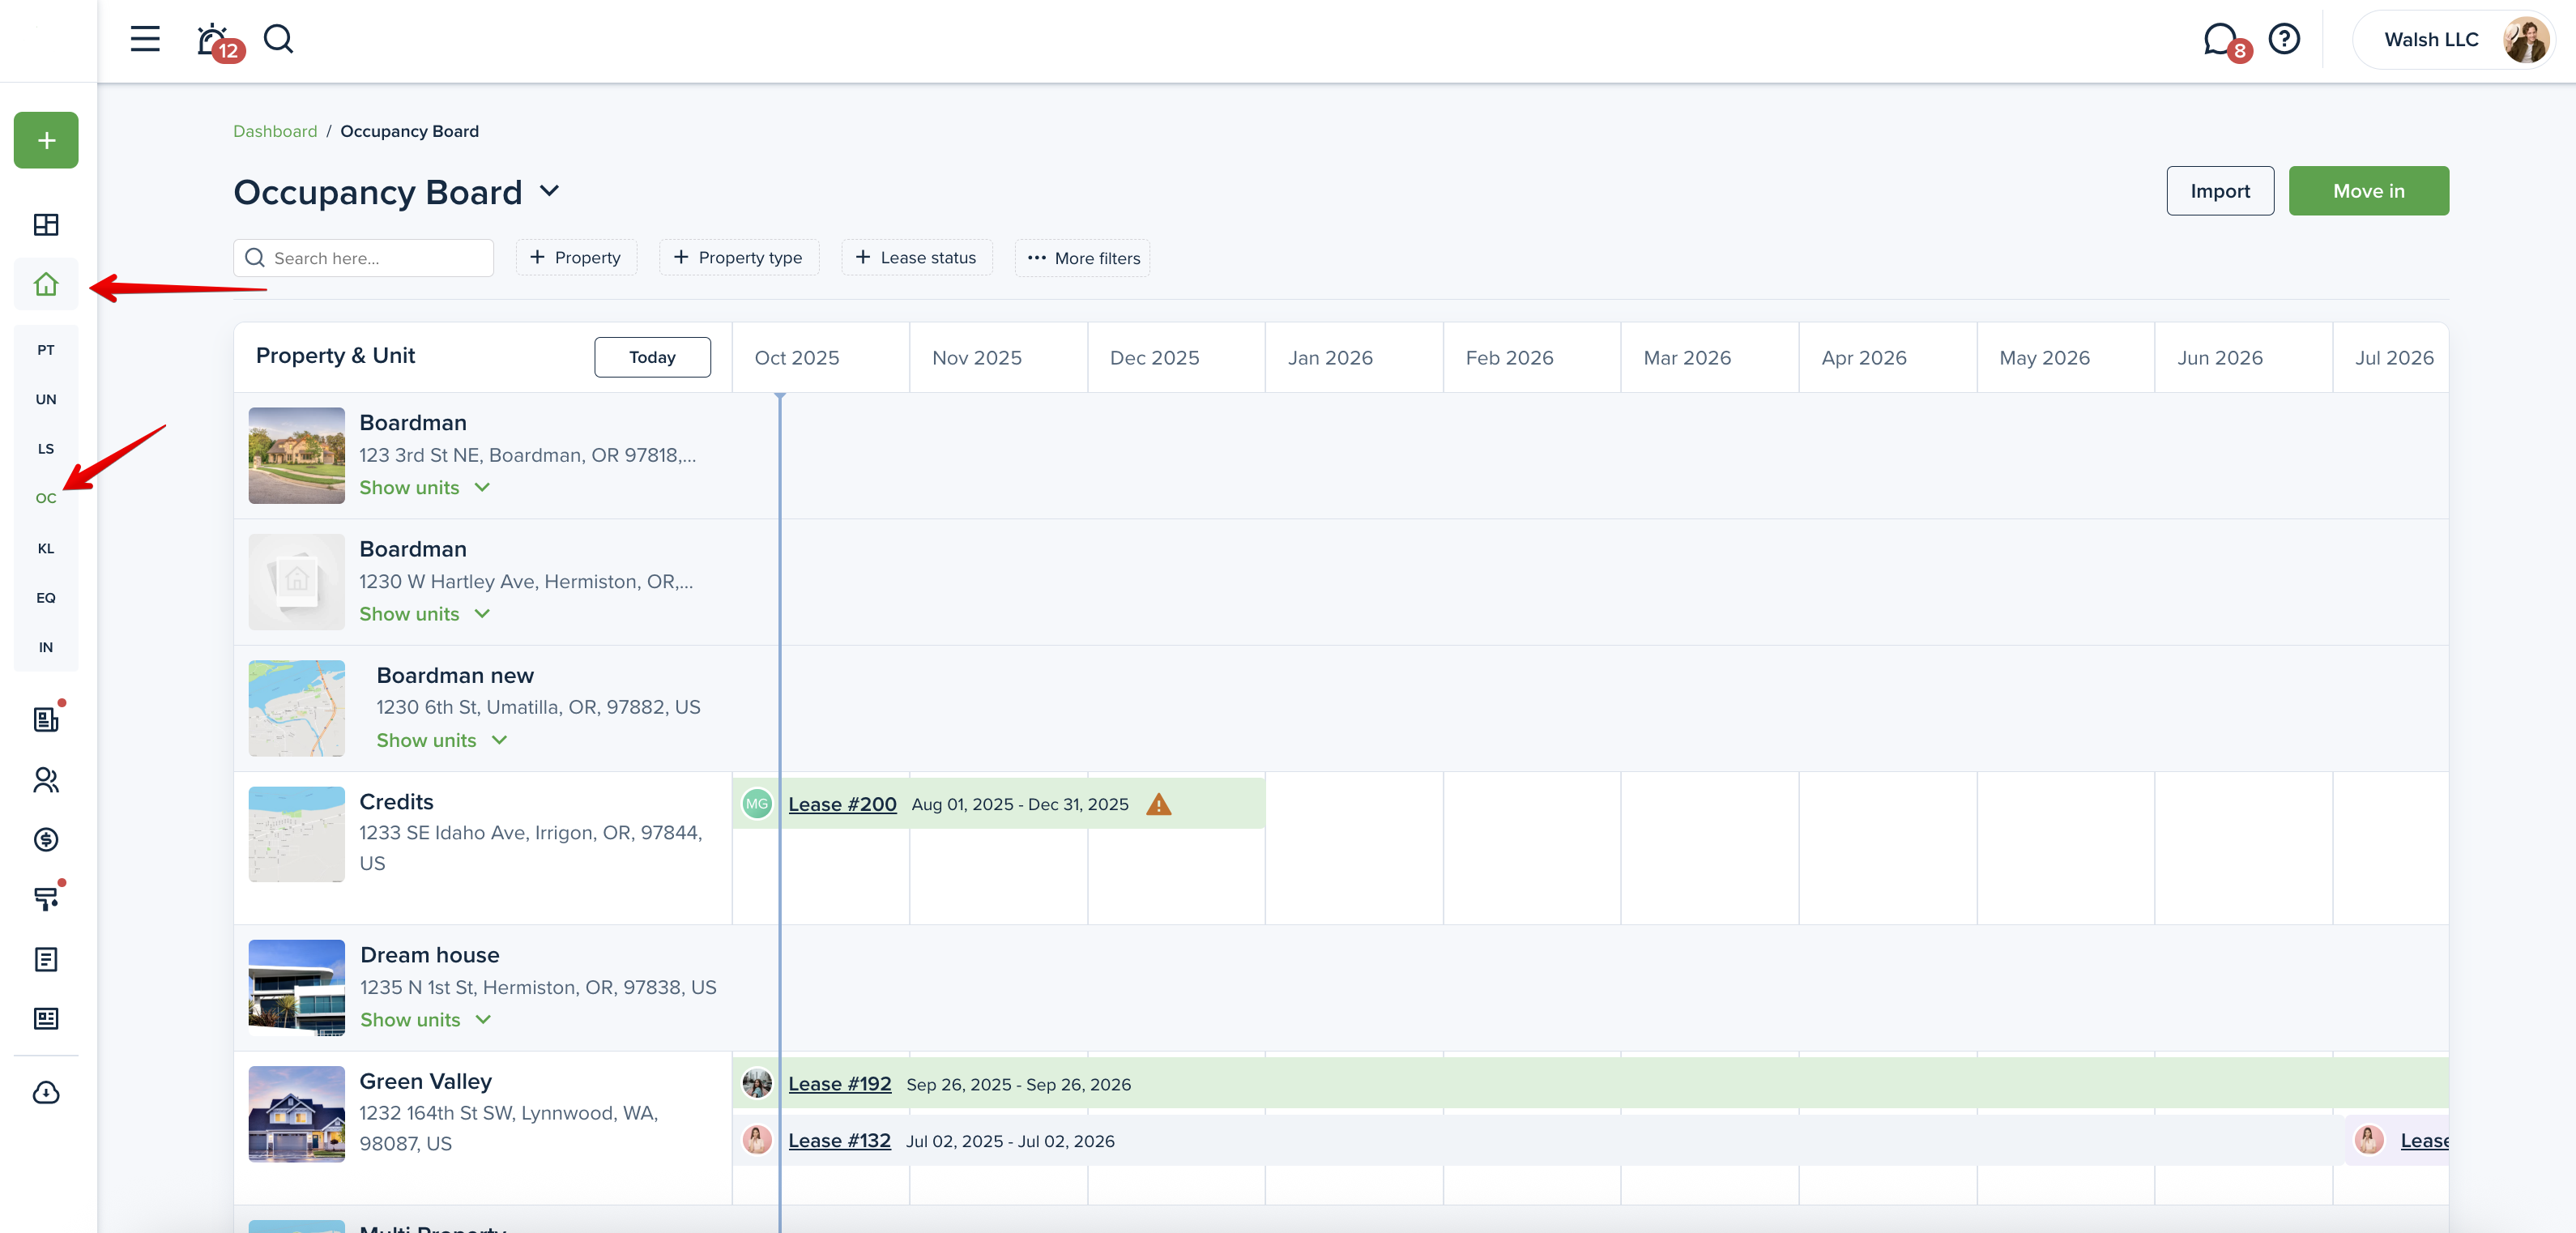The height and width of the screenshot is (1233, 2576).
Task: Open the Lease #192 link
Action: [x=839, y=1084]
